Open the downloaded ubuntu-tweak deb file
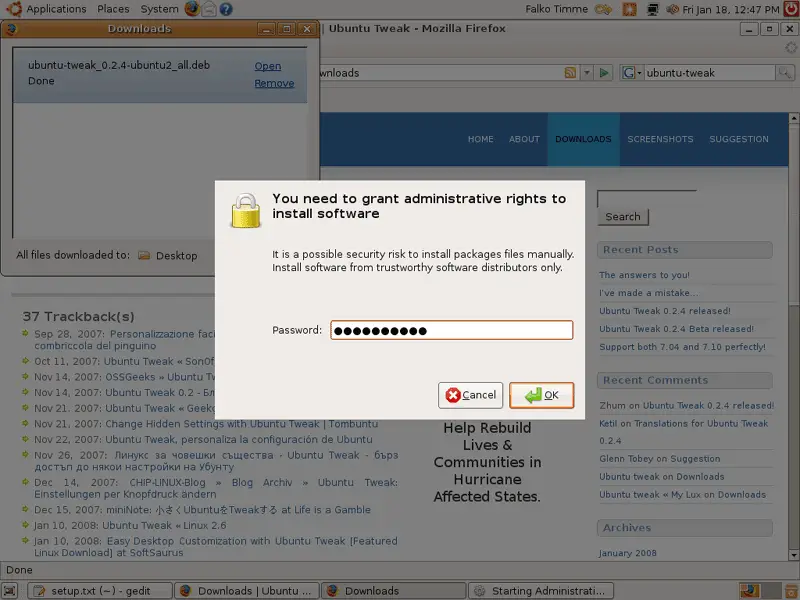The image size is (800, 600). [x=267, y=66]
